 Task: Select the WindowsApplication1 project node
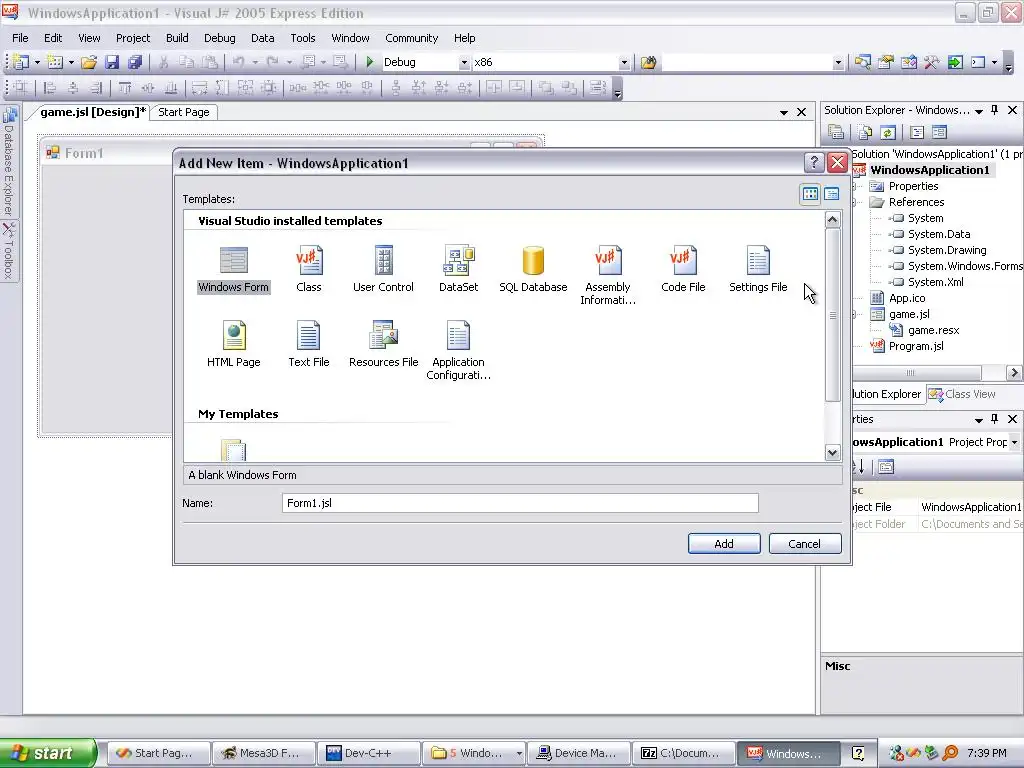[929, 170]
